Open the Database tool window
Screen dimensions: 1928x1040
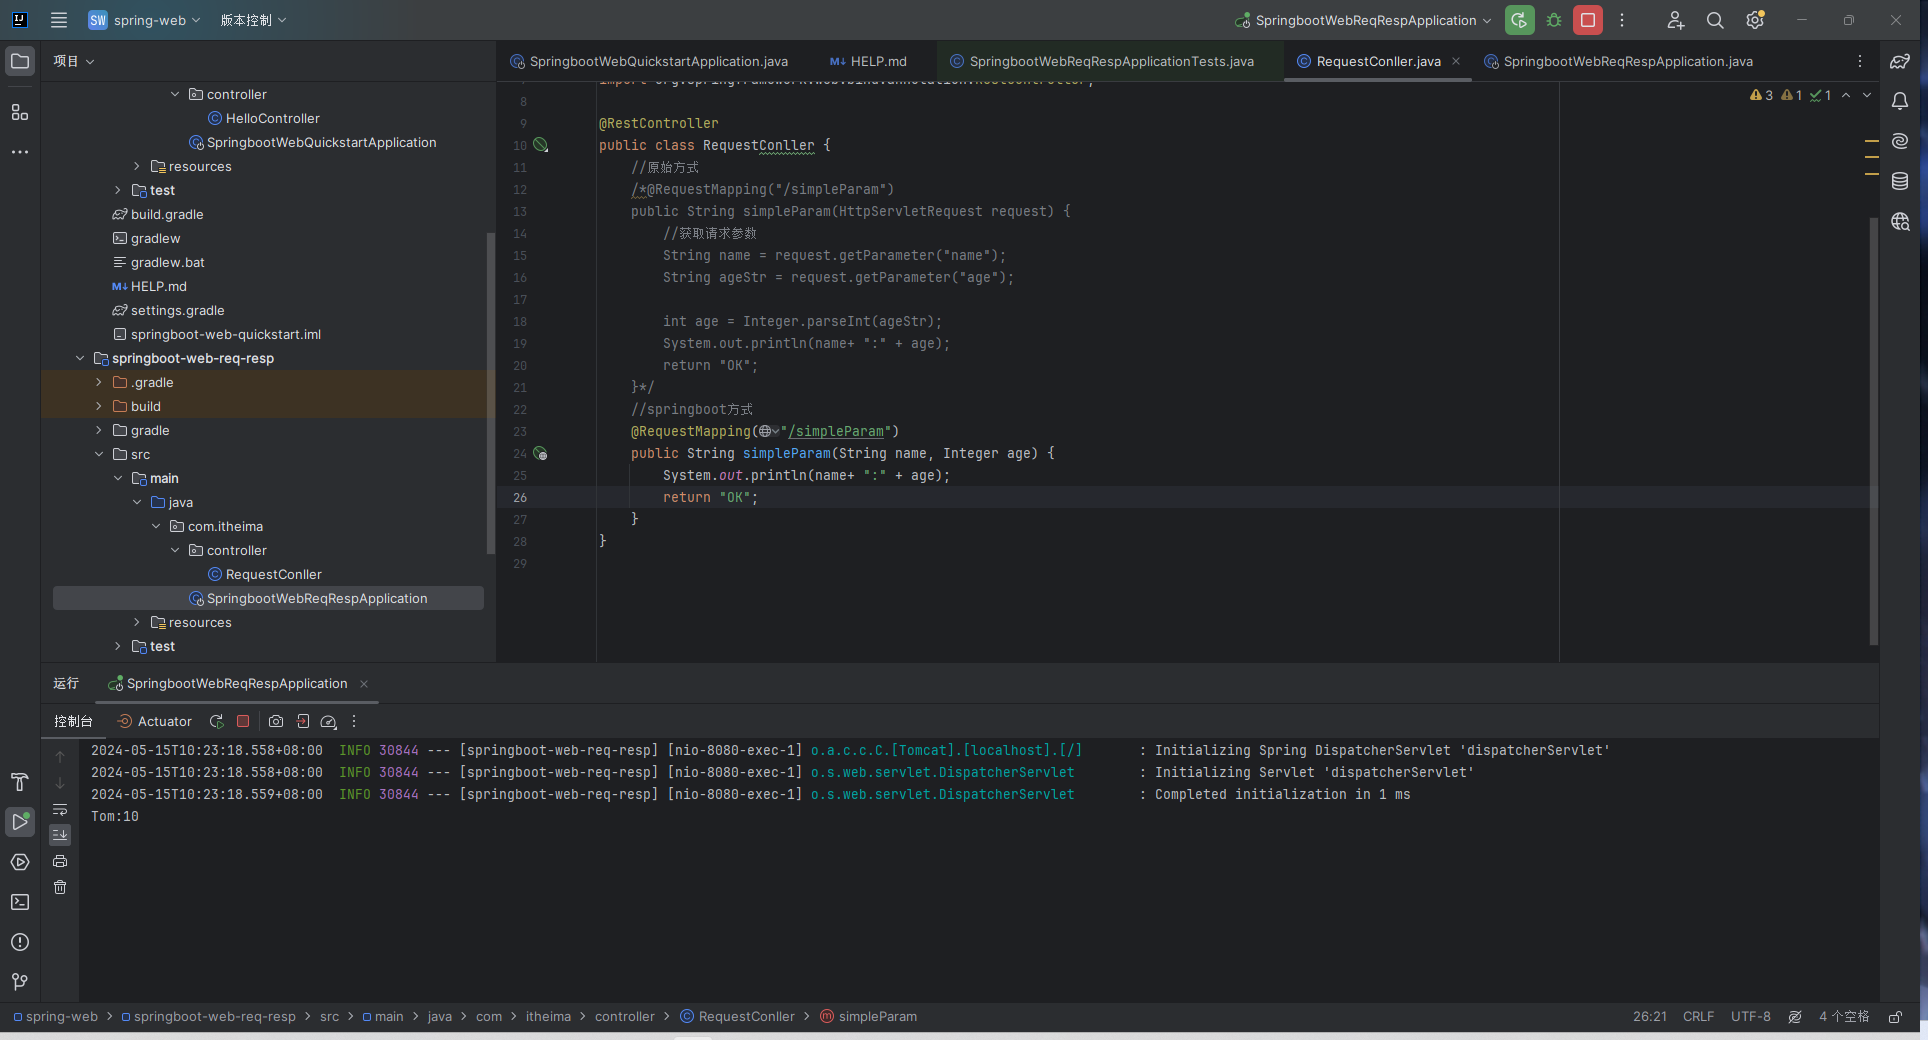pos(1900,181)
